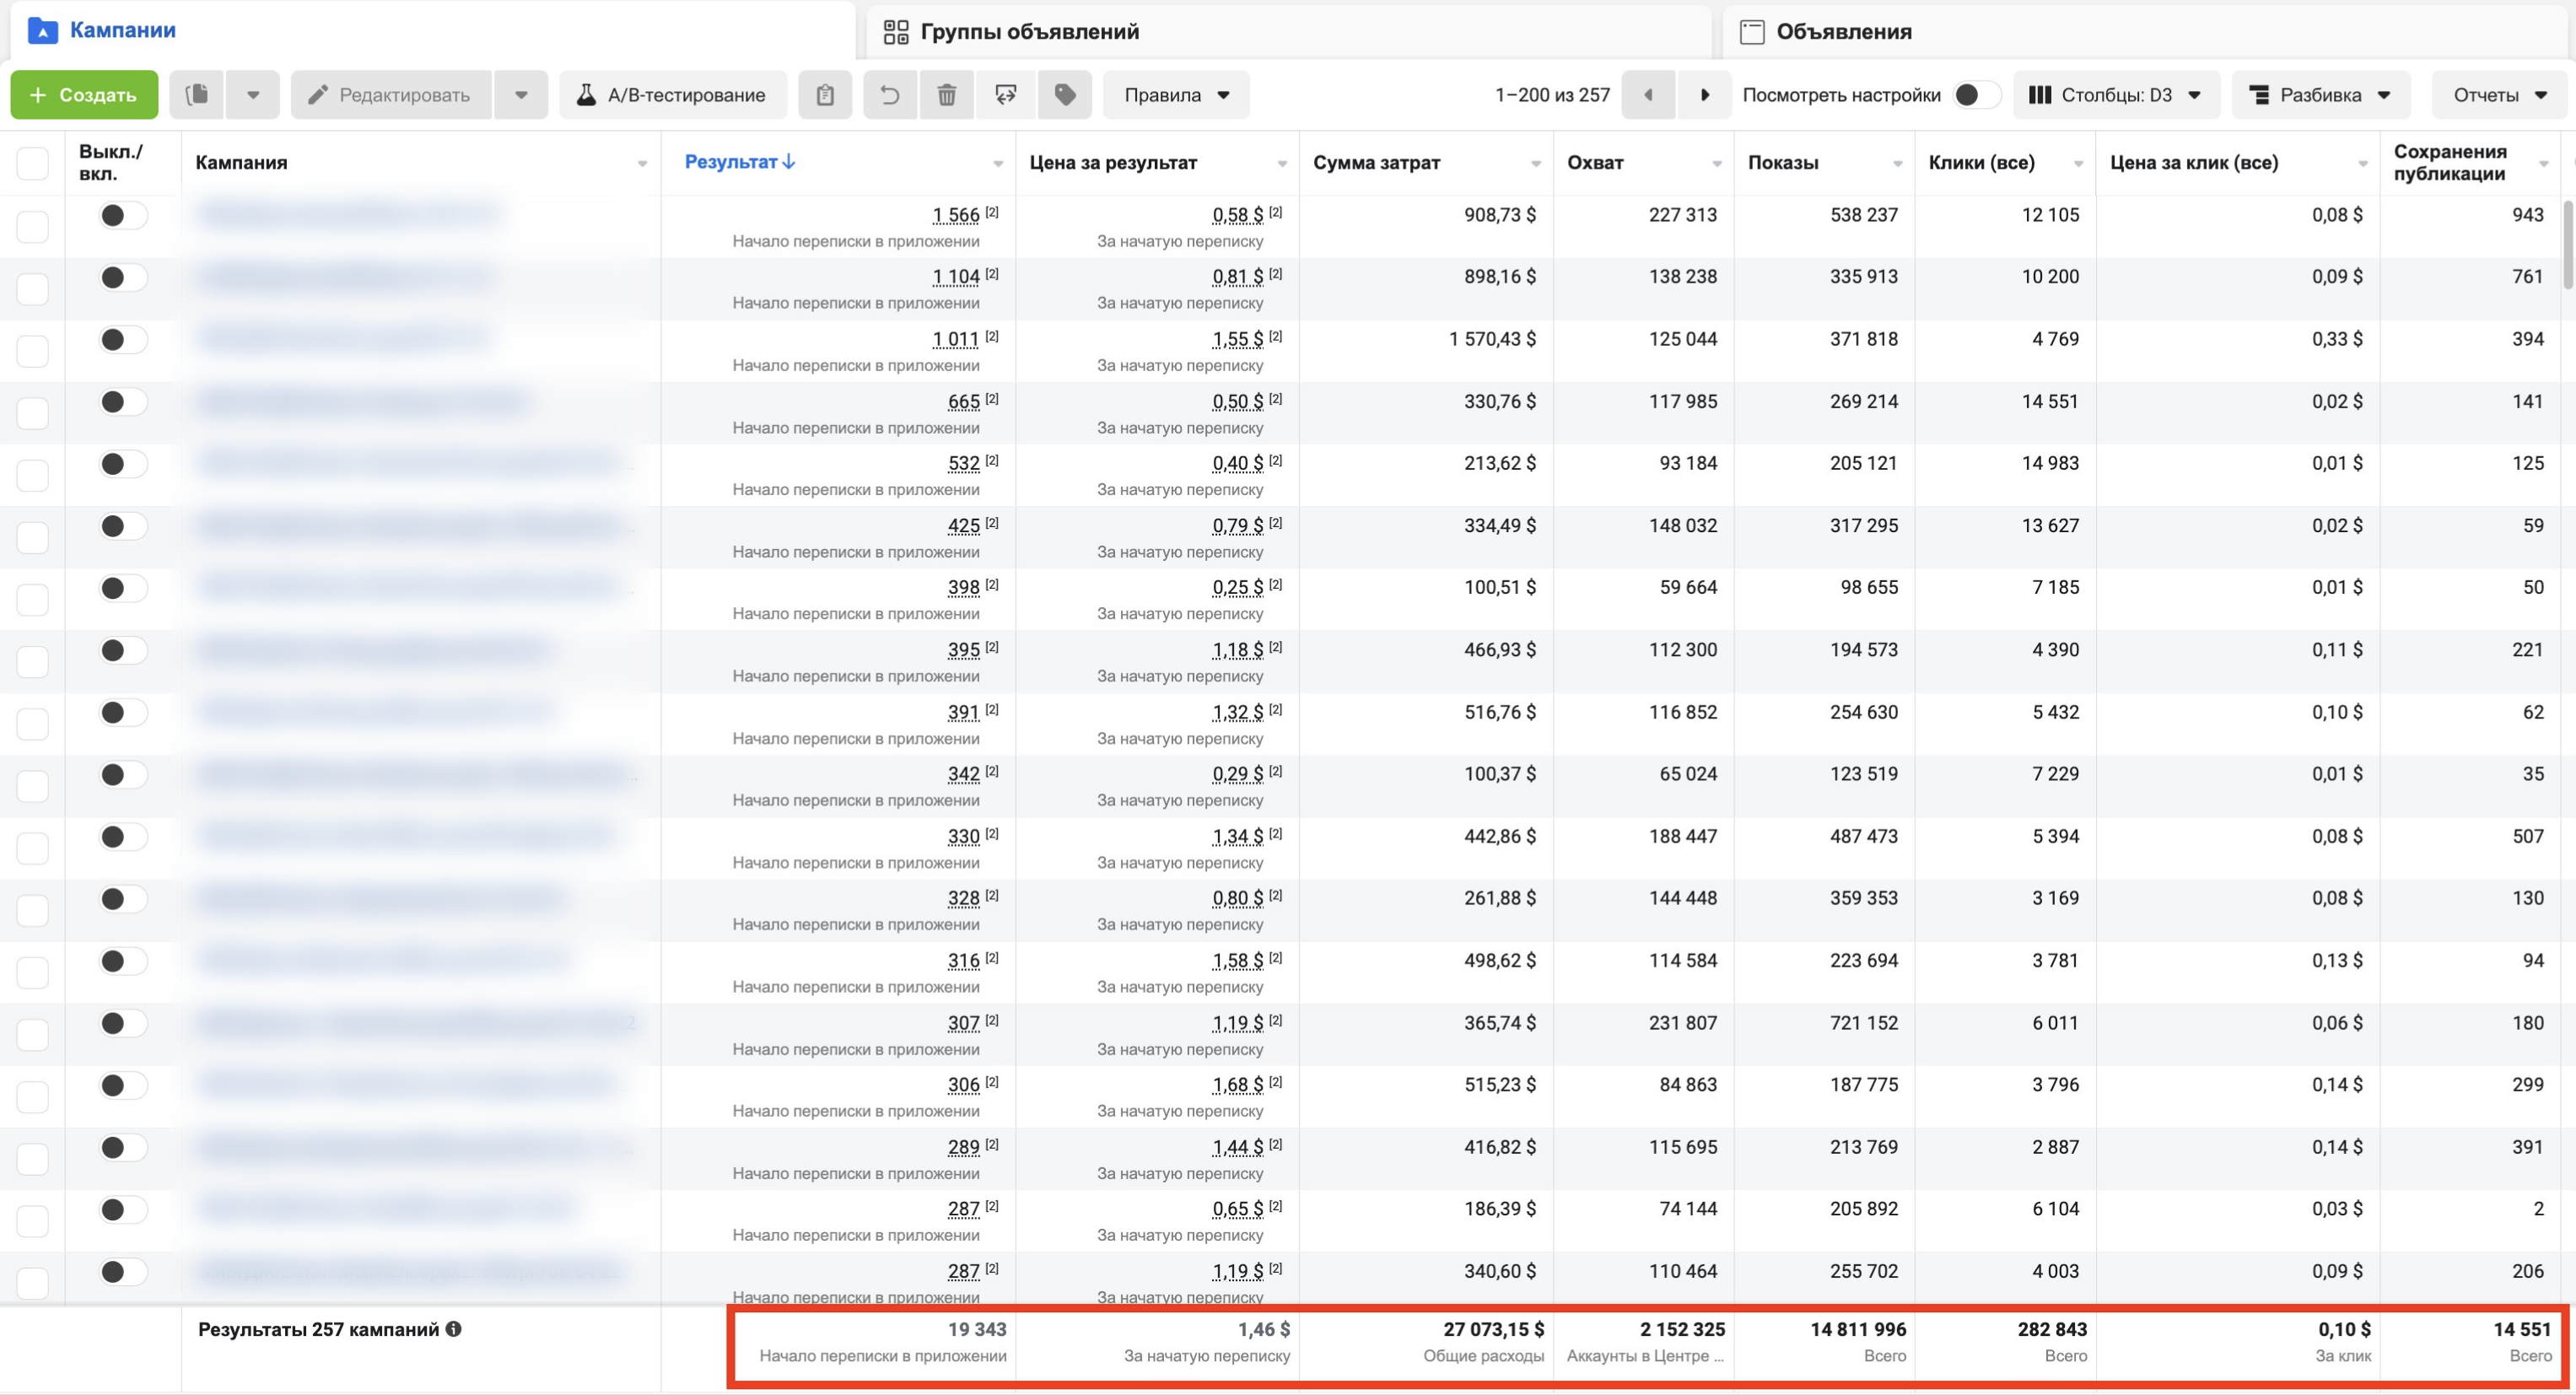Check the checkbox for row with 398 results
Screen dimensions: 2576x1395
click(33, 599)
